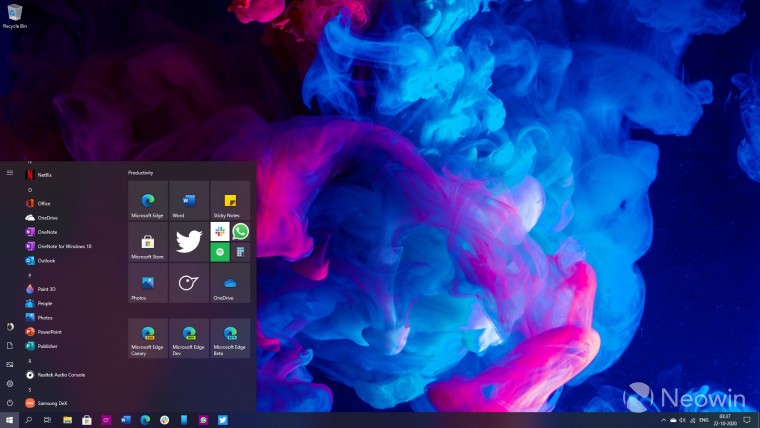The height and width of the screenshot is (428, 760).
Task: Click the Productivity group heading
Action: tap(141, 173)
